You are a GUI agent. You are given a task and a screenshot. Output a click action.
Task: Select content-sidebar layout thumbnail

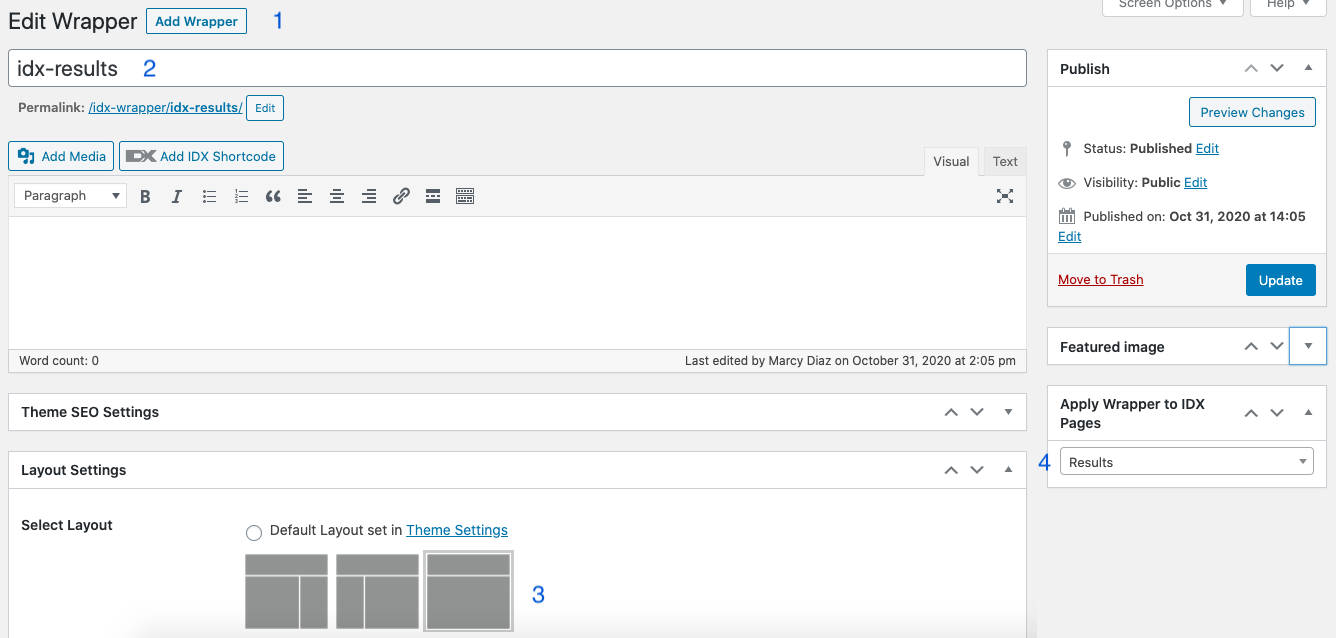pos(287,591)
